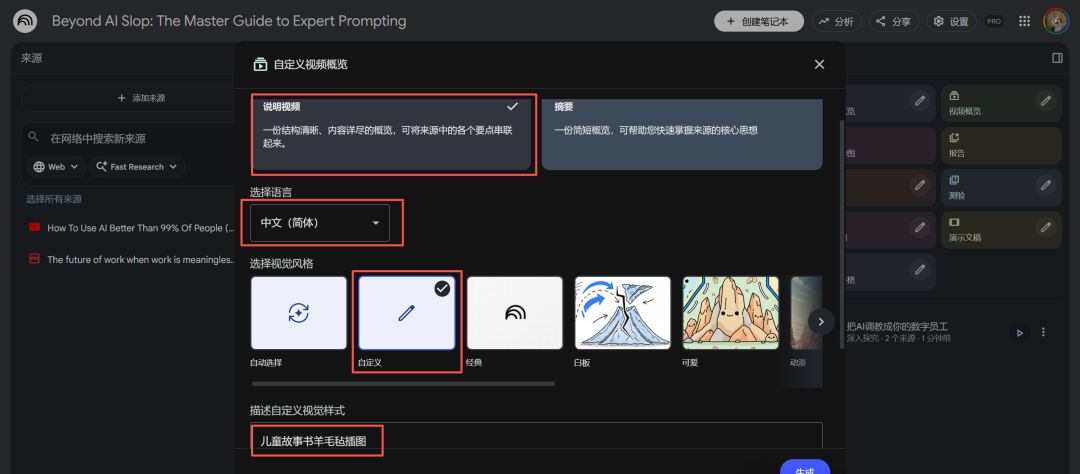Expand the Fast Research dropdown
Image resolution: width=1080 pixels, height=474 pixels.
[x=136, y=167]
